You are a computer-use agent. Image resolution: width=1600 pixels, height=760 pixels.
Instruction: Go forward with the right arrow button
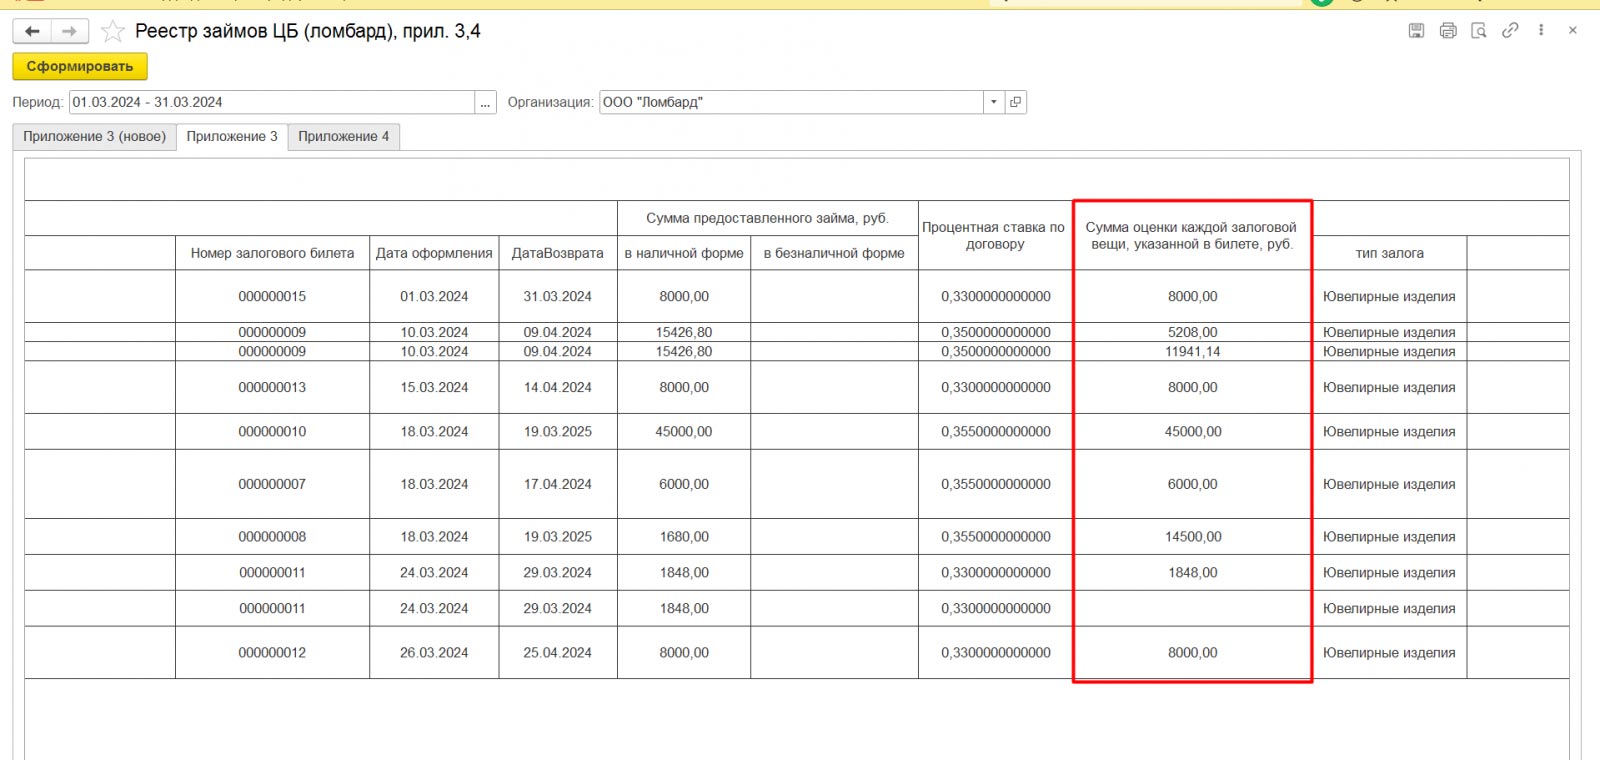pyautogui.click(x=69, y=32)
